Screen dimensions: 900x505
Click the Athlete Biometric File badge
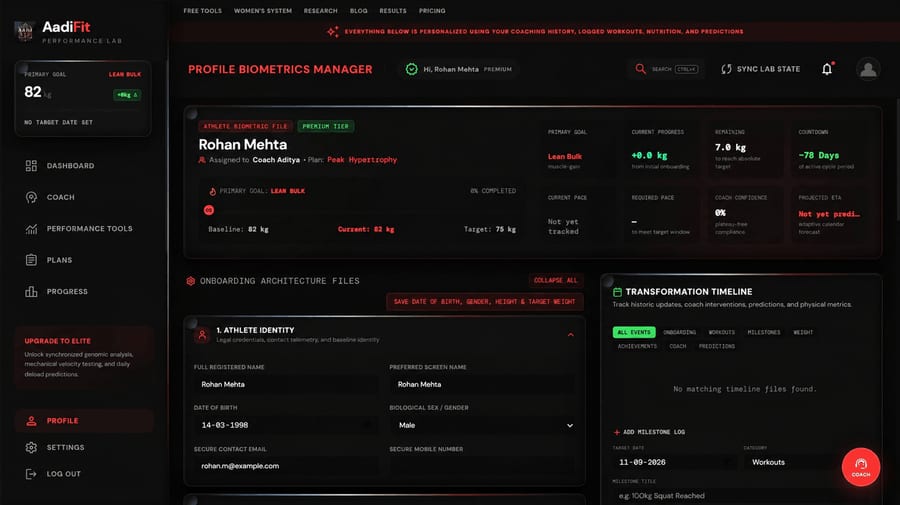(245, 126)
